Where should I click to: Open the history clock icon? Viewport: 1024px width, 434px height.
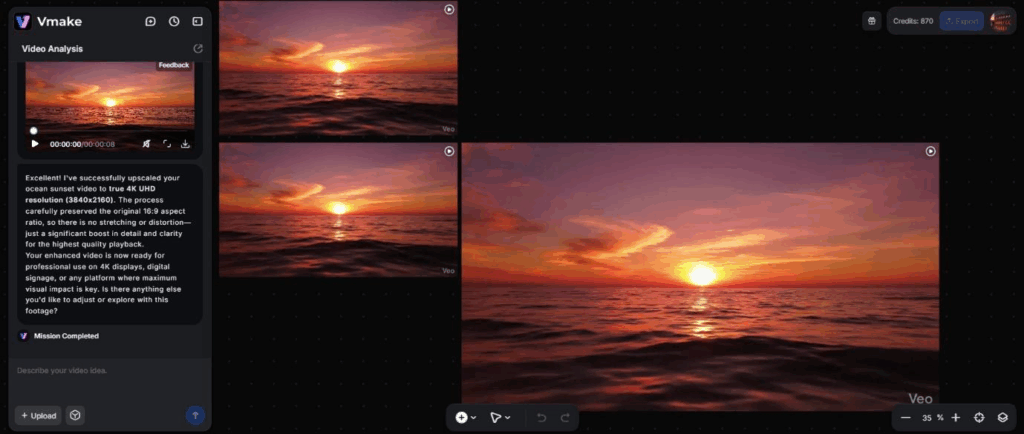tap(174, 21)
